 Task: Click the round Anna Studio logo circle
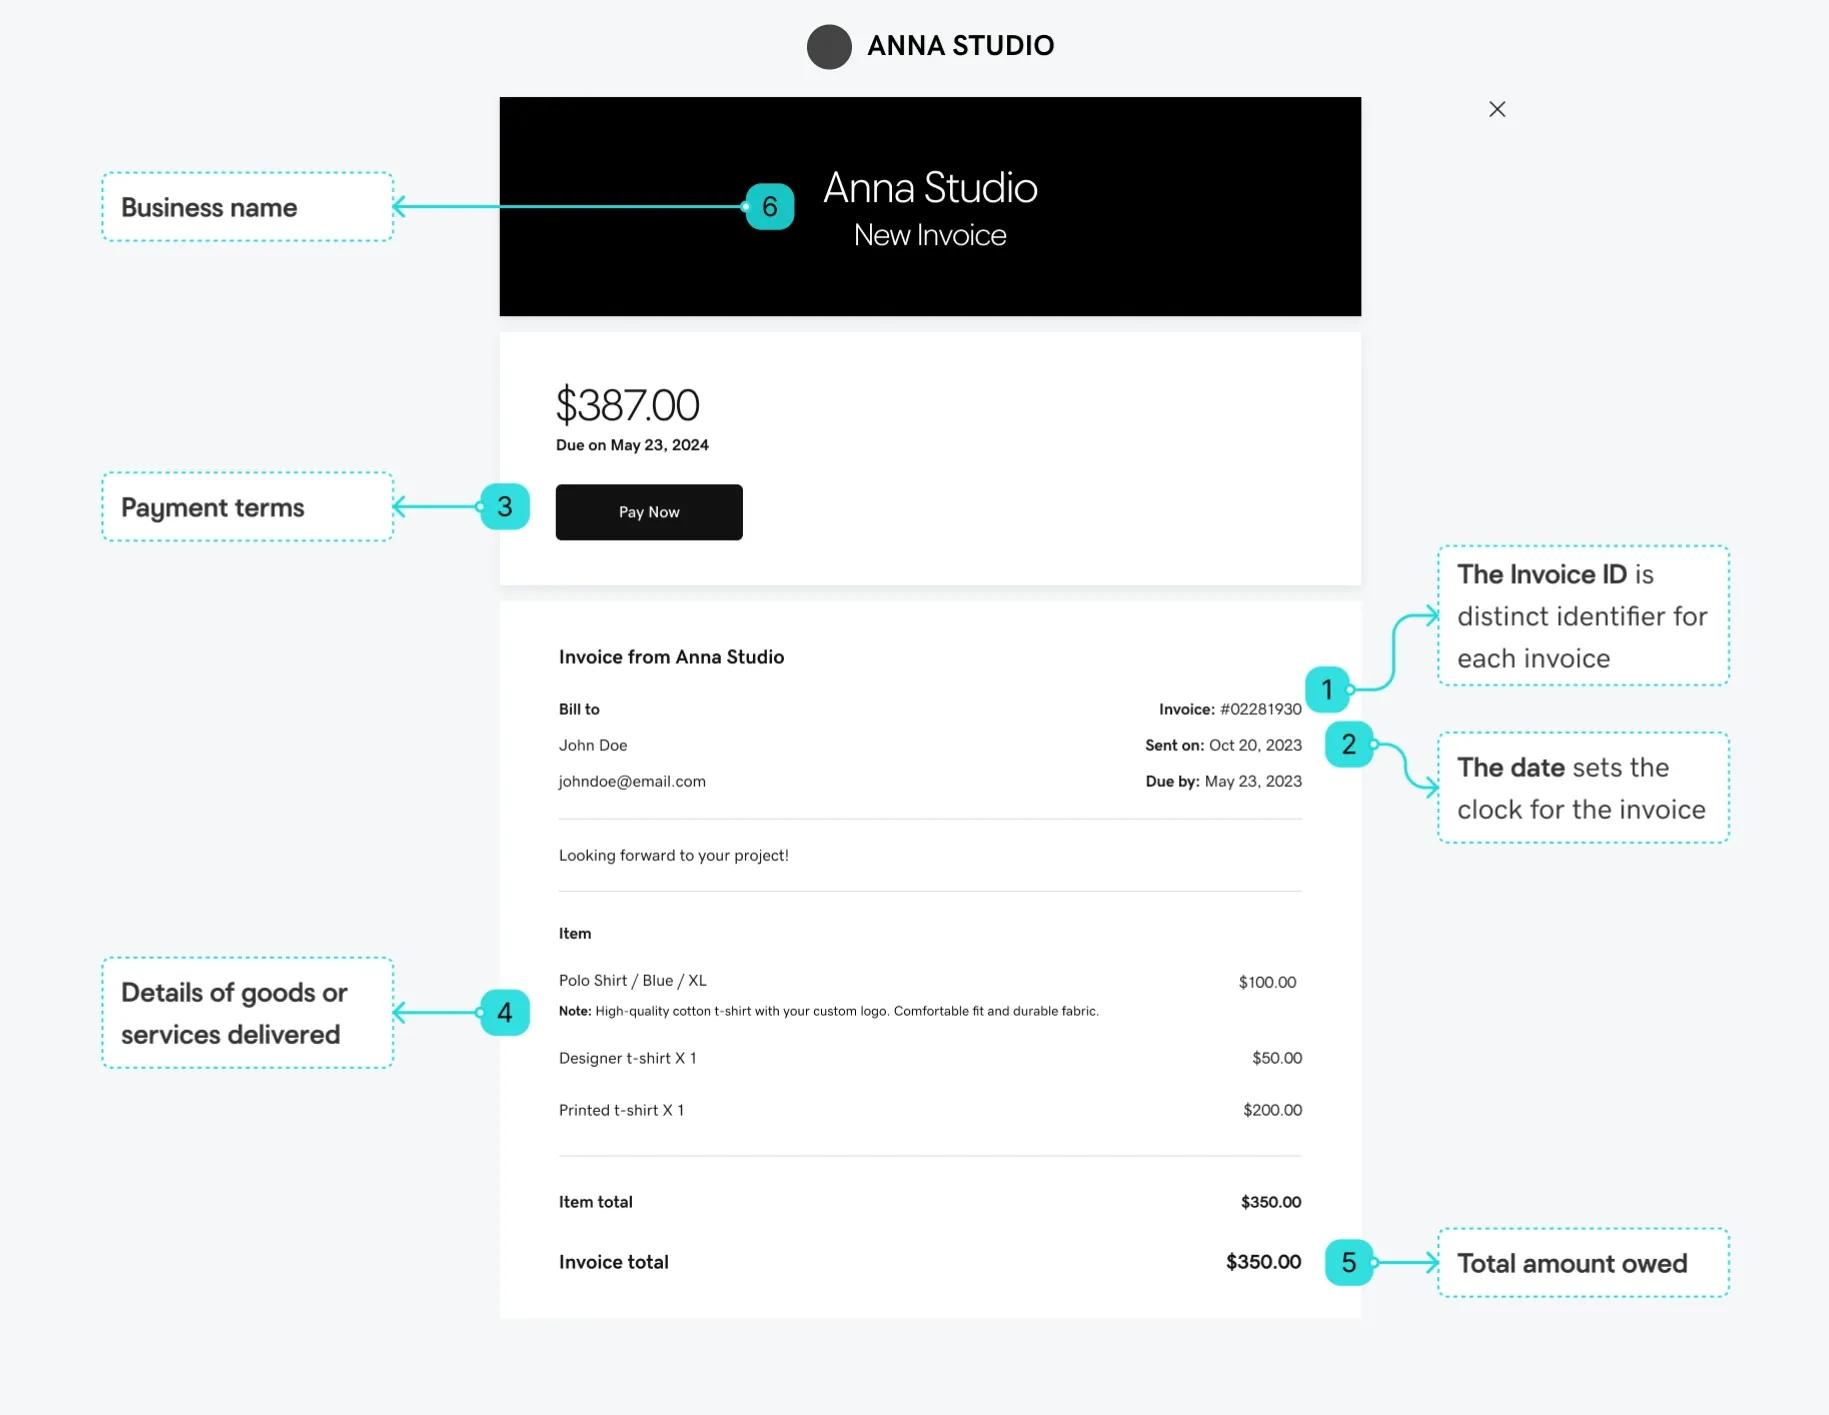coord(829,46)
